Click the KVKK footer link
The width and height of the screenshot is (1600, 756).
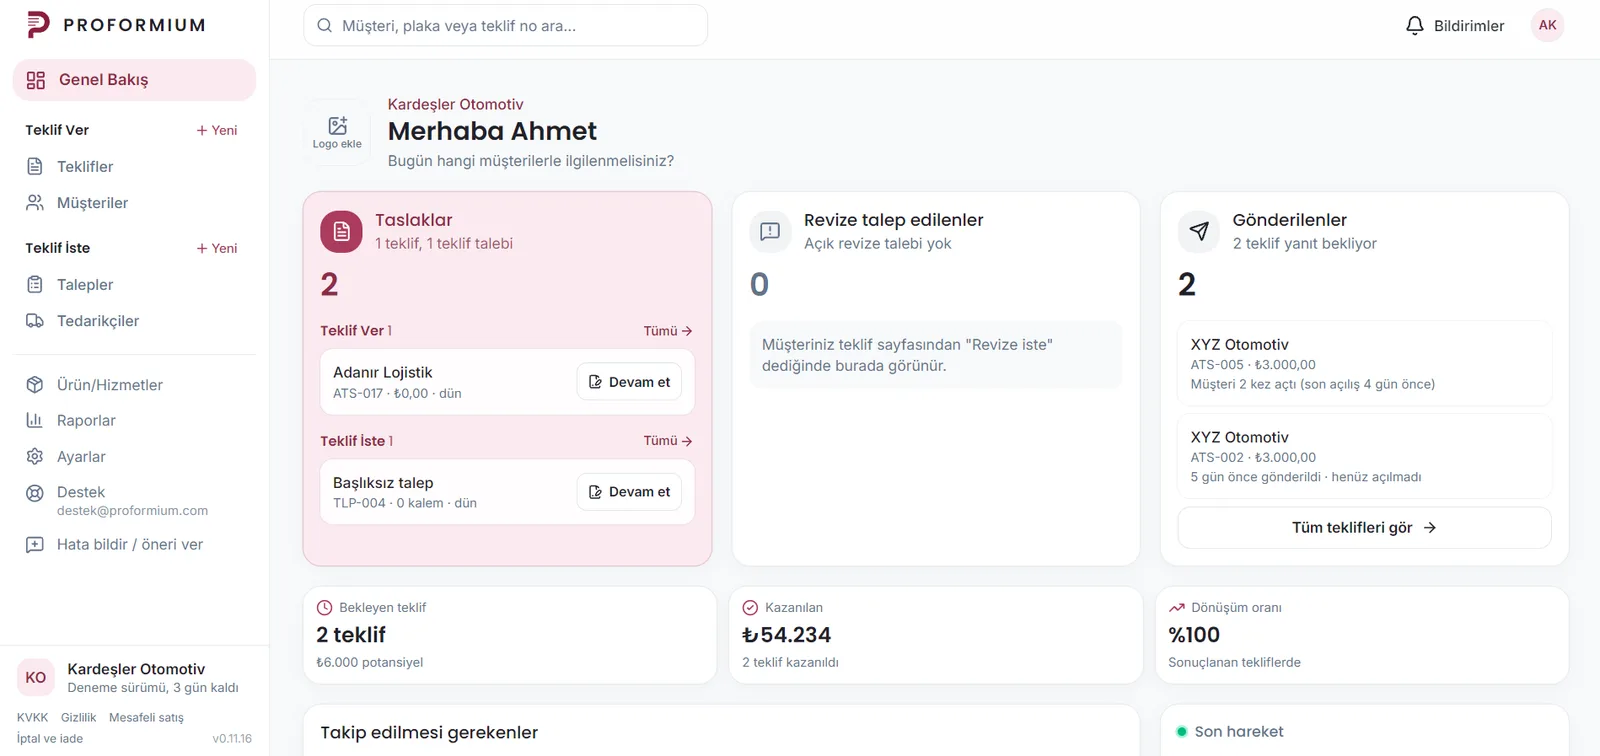(33, 718)
